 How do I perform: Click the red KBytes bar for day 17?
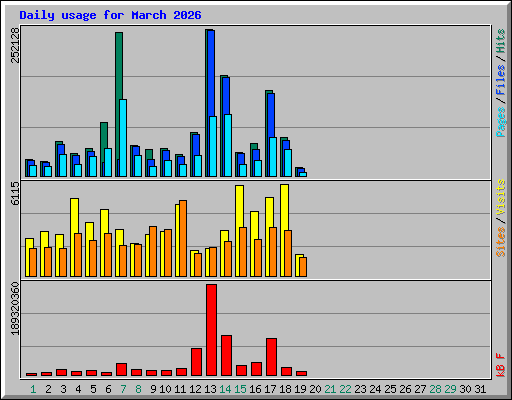[x=271, y=357]
